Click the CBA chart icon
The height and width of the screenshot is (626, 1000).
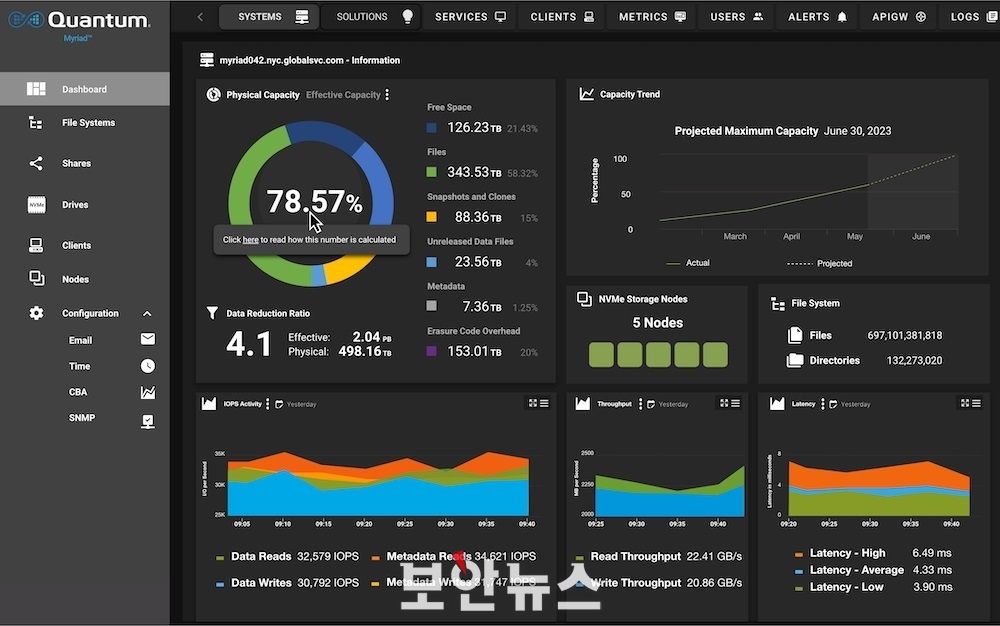tap(148, 393)
